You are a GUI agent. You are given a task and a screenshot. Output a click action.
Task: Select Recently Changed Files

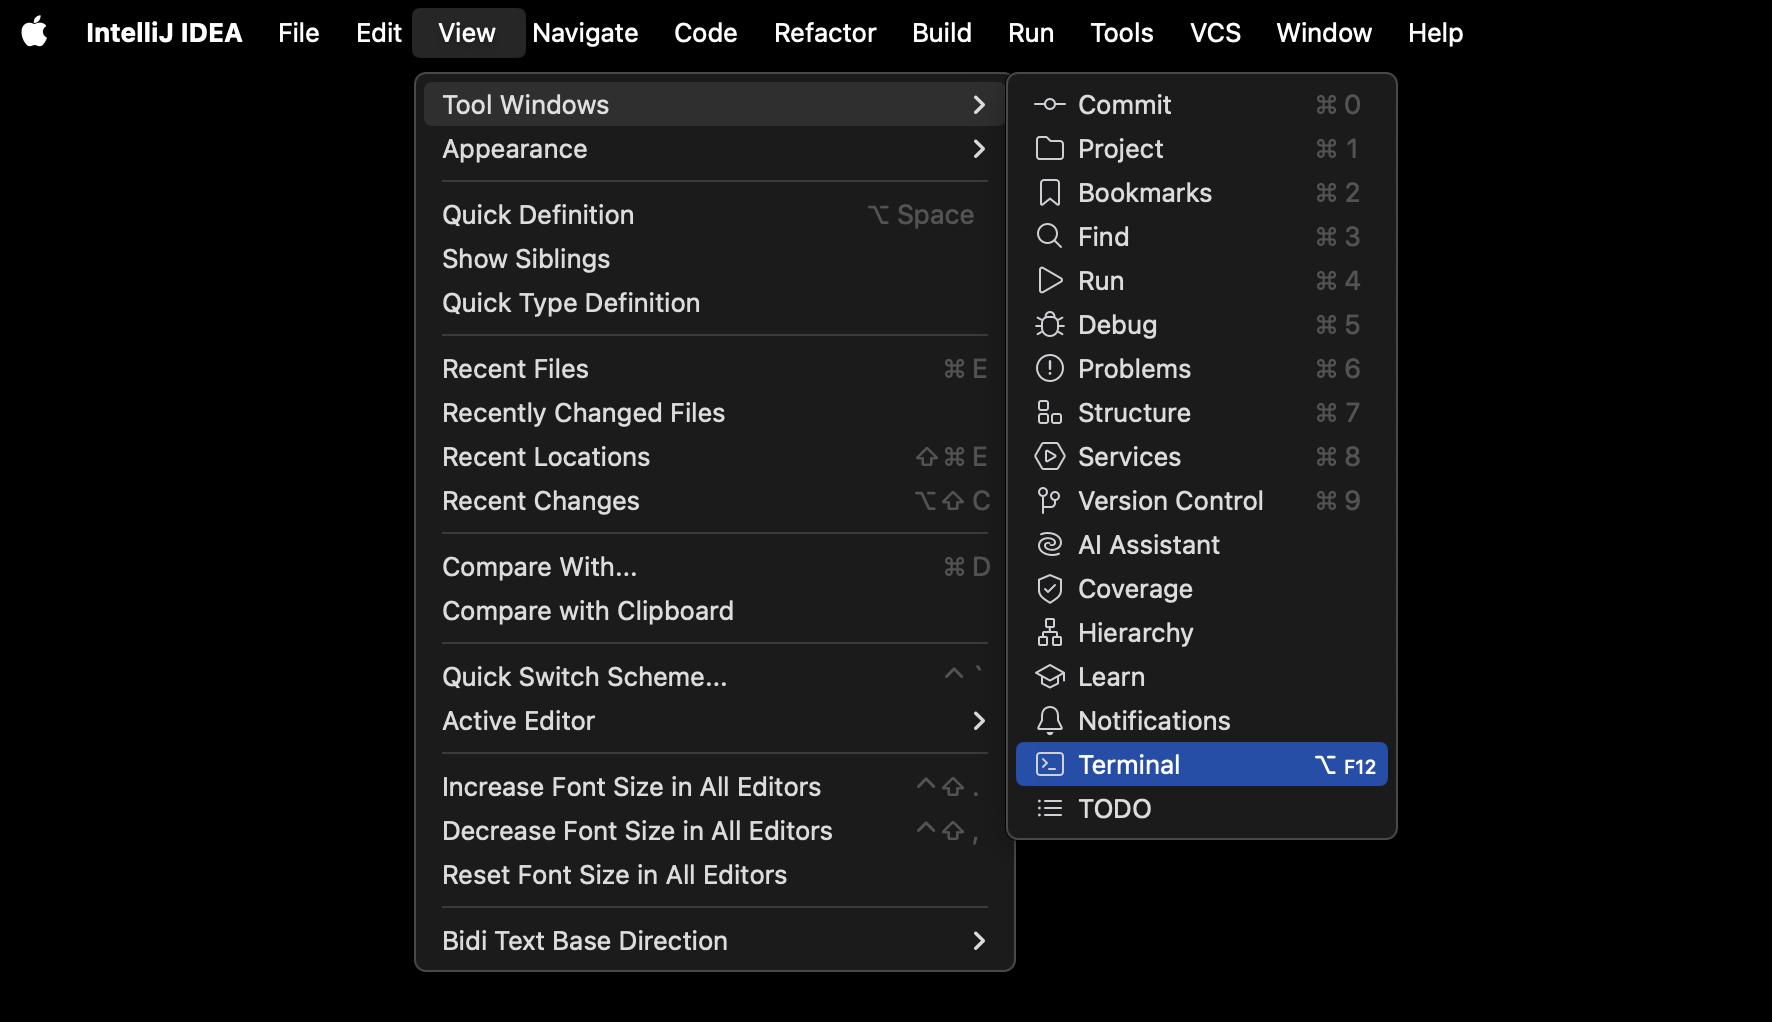point(583,412)
